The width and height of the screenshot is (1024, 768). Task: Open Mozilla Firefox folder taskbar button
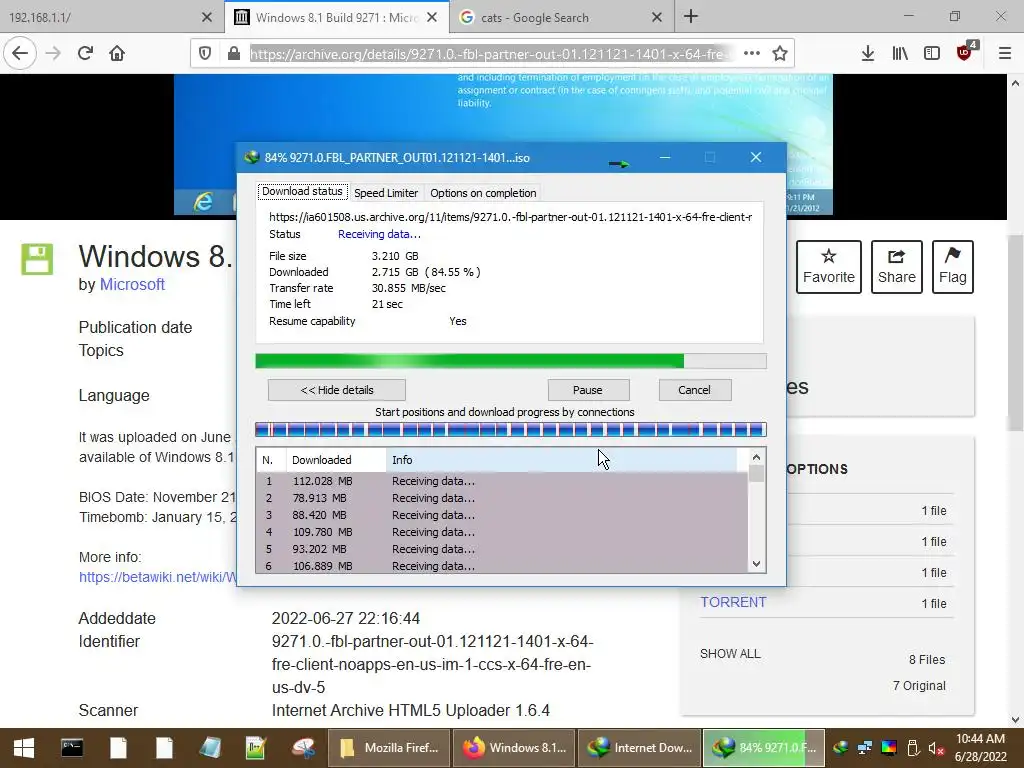(x=388, y=748)
